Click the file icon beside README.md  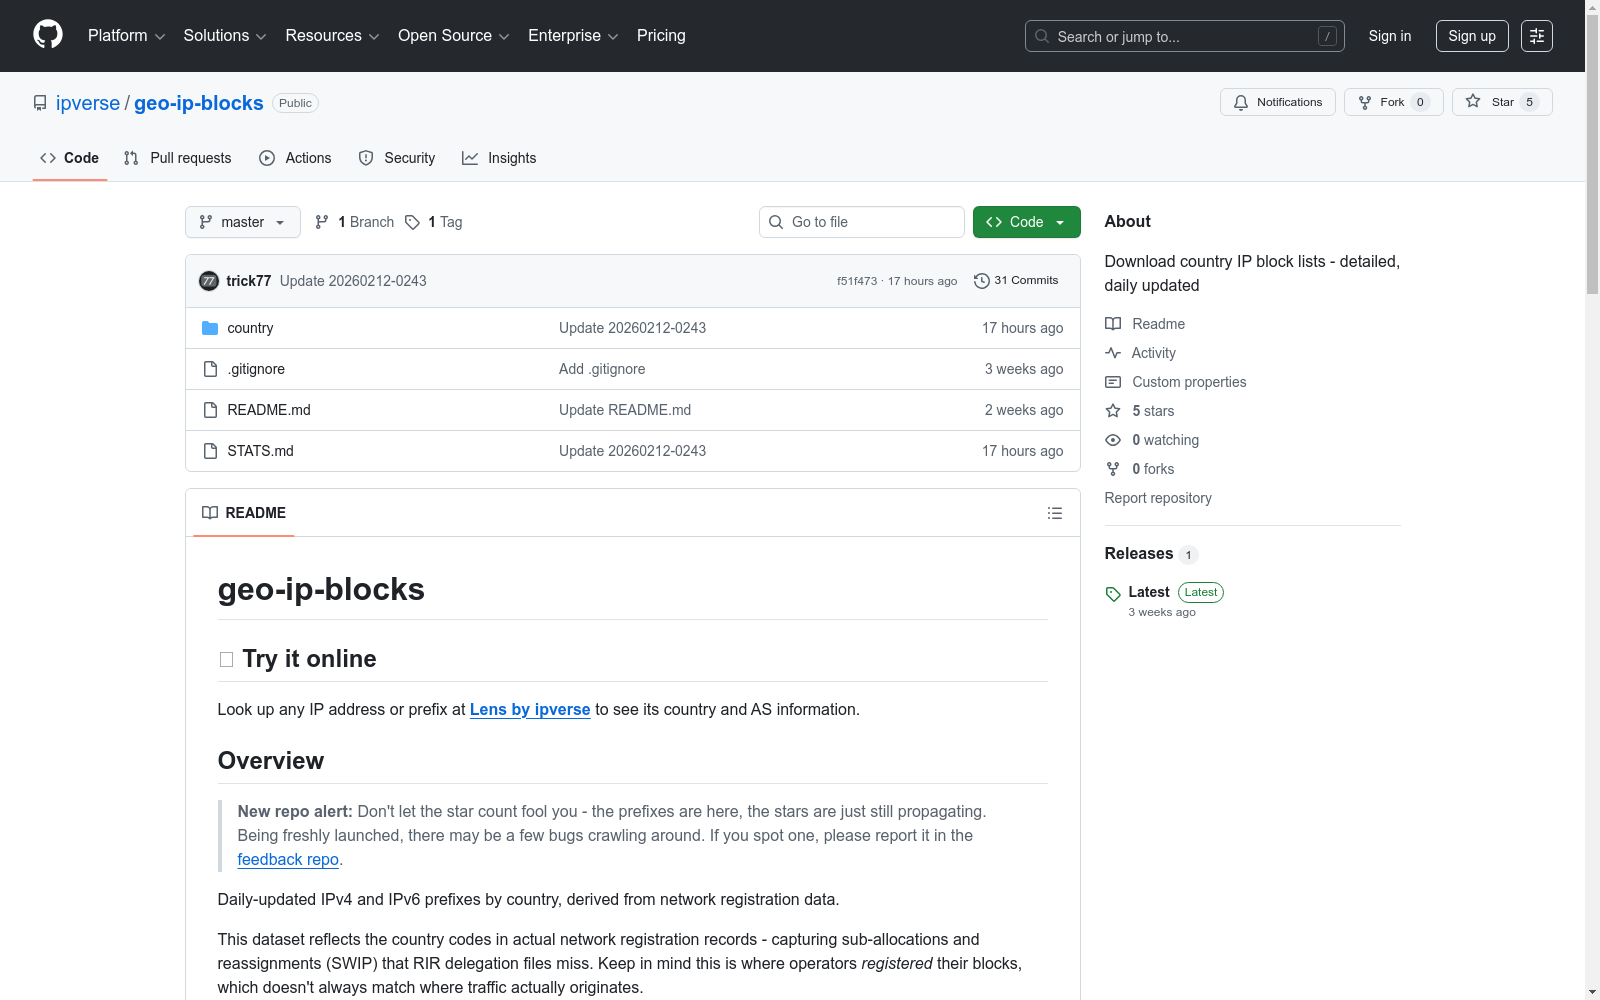(210, 410)
